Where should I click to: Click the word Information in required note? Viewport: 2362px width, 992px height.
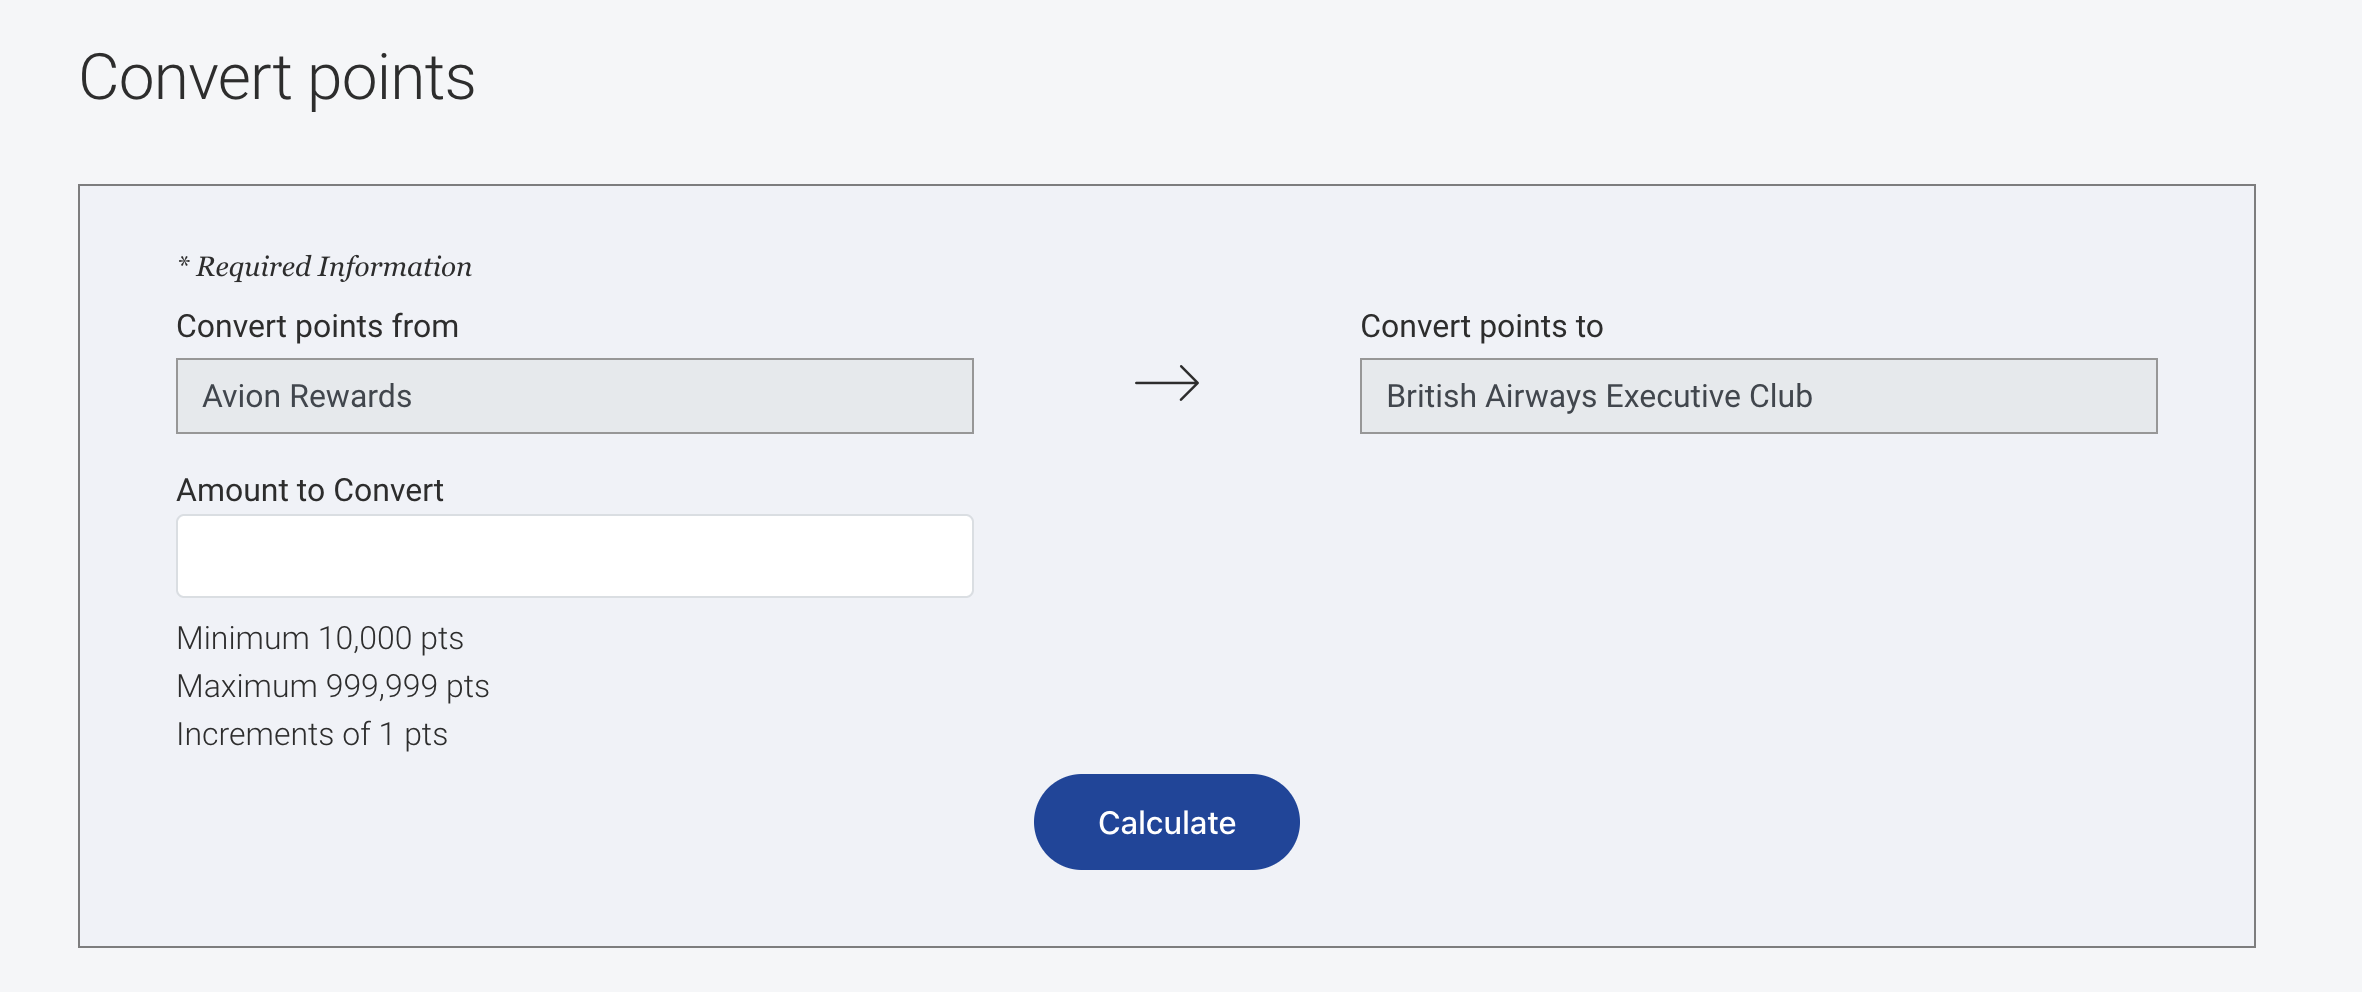click(394, 266)
